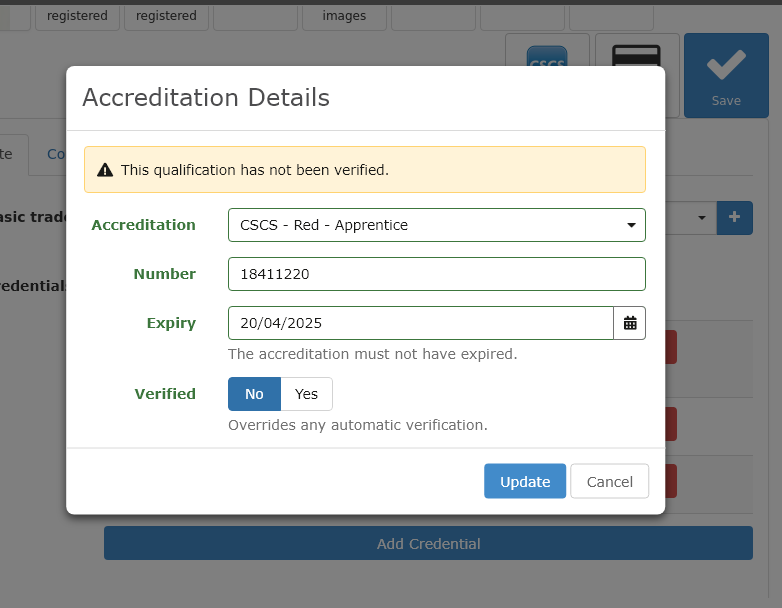Switch to the partially hidden 'Co' tab
This screenshot has height=608, width=782.
point(55,154)
